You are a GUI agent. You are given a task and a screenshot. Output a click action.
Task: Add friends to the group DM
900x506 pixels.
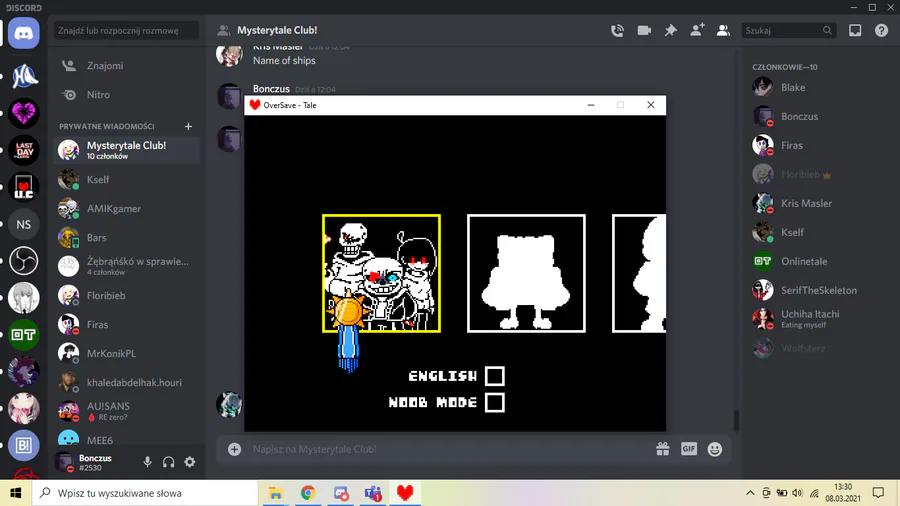tap(697, 30)
